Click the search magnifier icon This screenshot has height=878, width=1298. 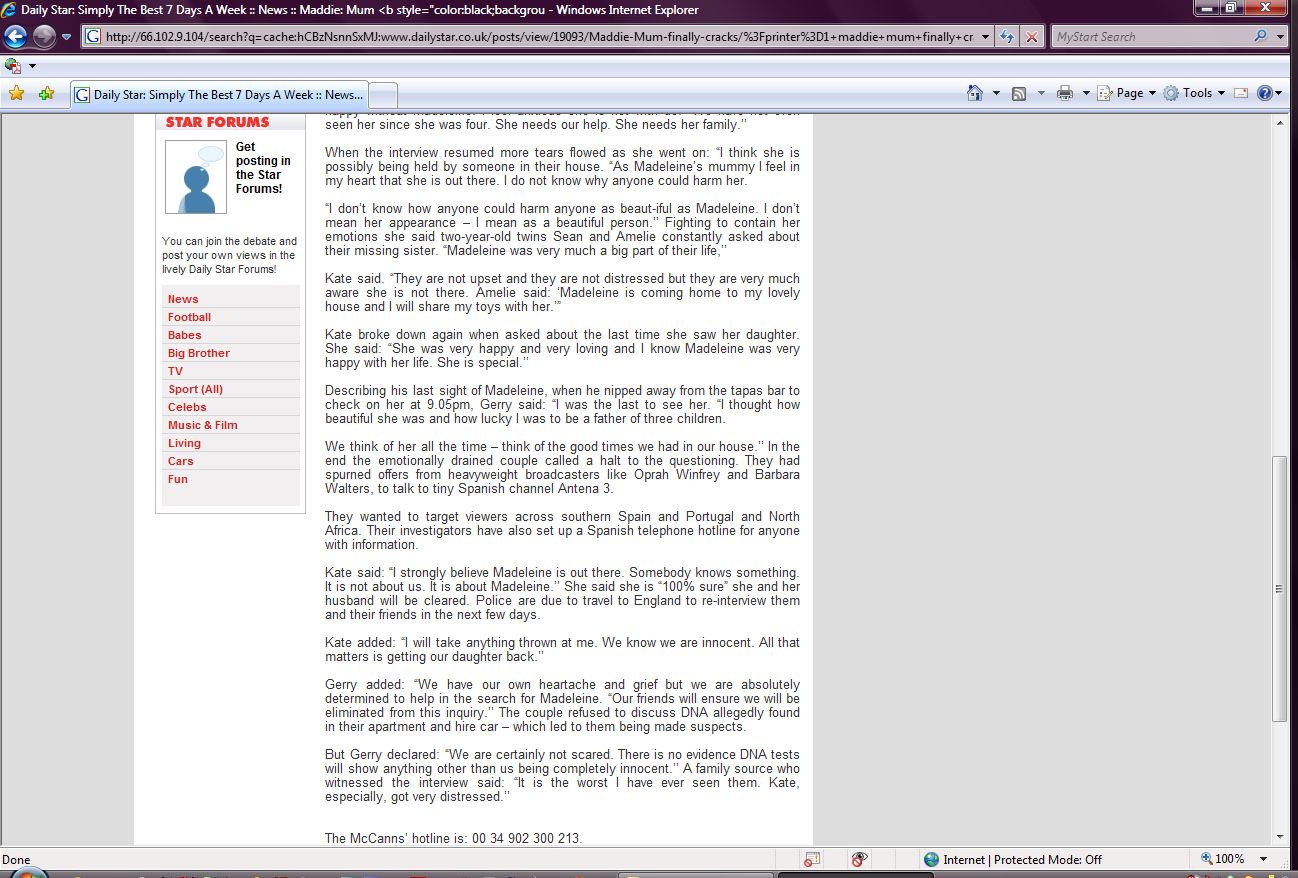click(x=1260, y=37)
